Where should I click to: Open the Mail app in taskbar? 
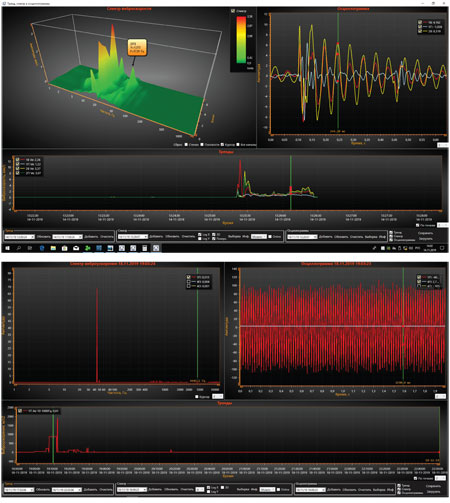point(76,248)
